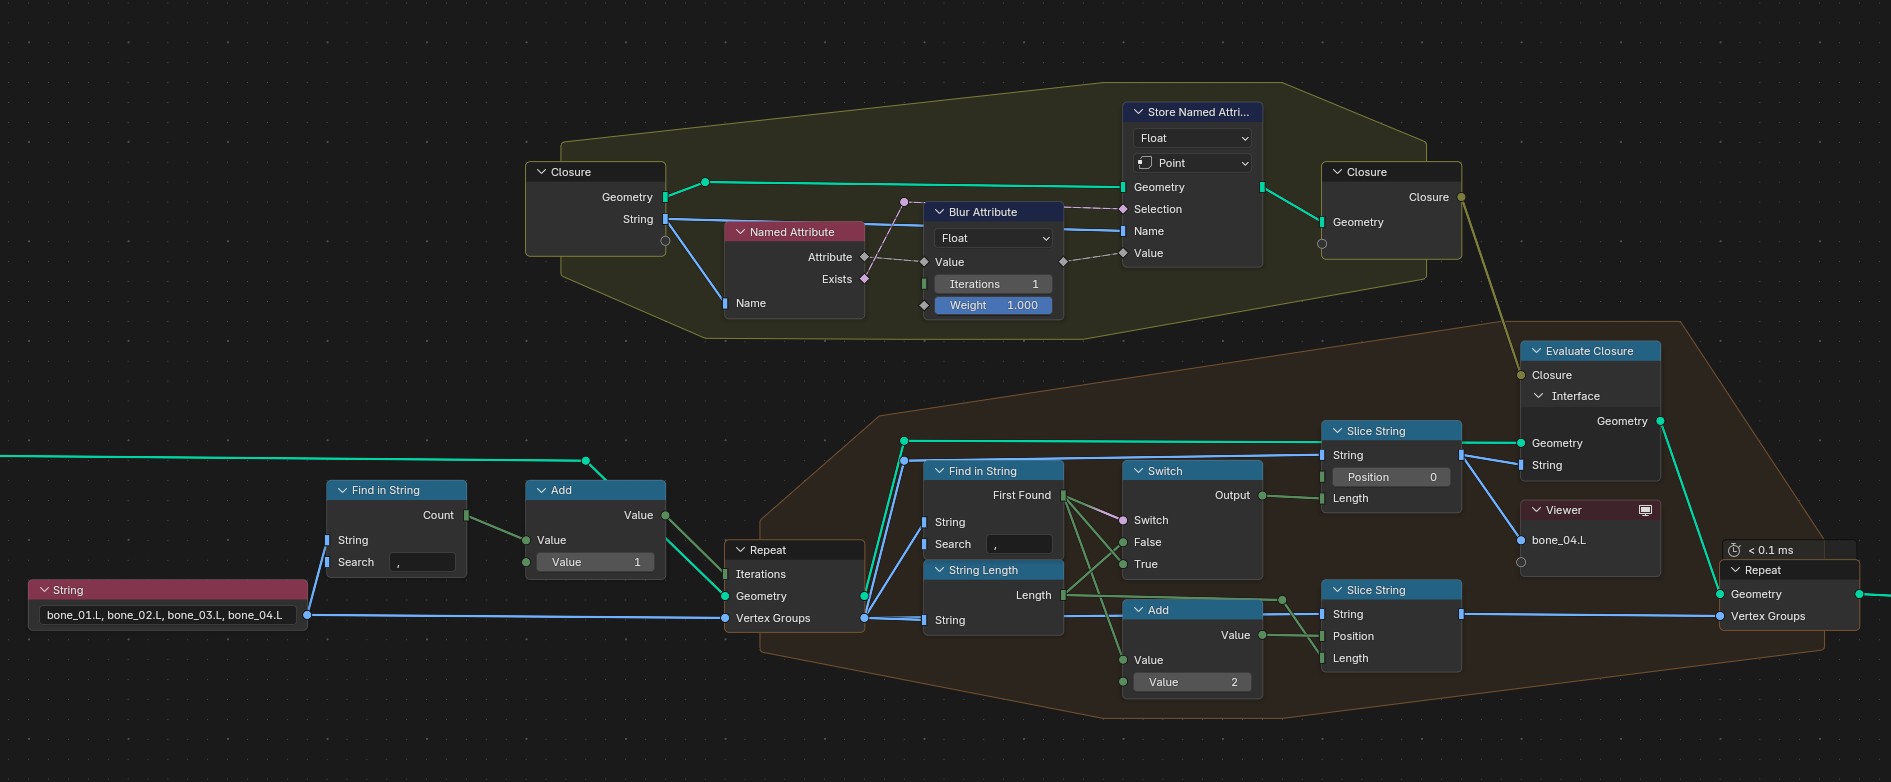Click the Iterations field showing 1 in Blur Attribute
Screen dimensions: 1891x782
tap(993, 284)
